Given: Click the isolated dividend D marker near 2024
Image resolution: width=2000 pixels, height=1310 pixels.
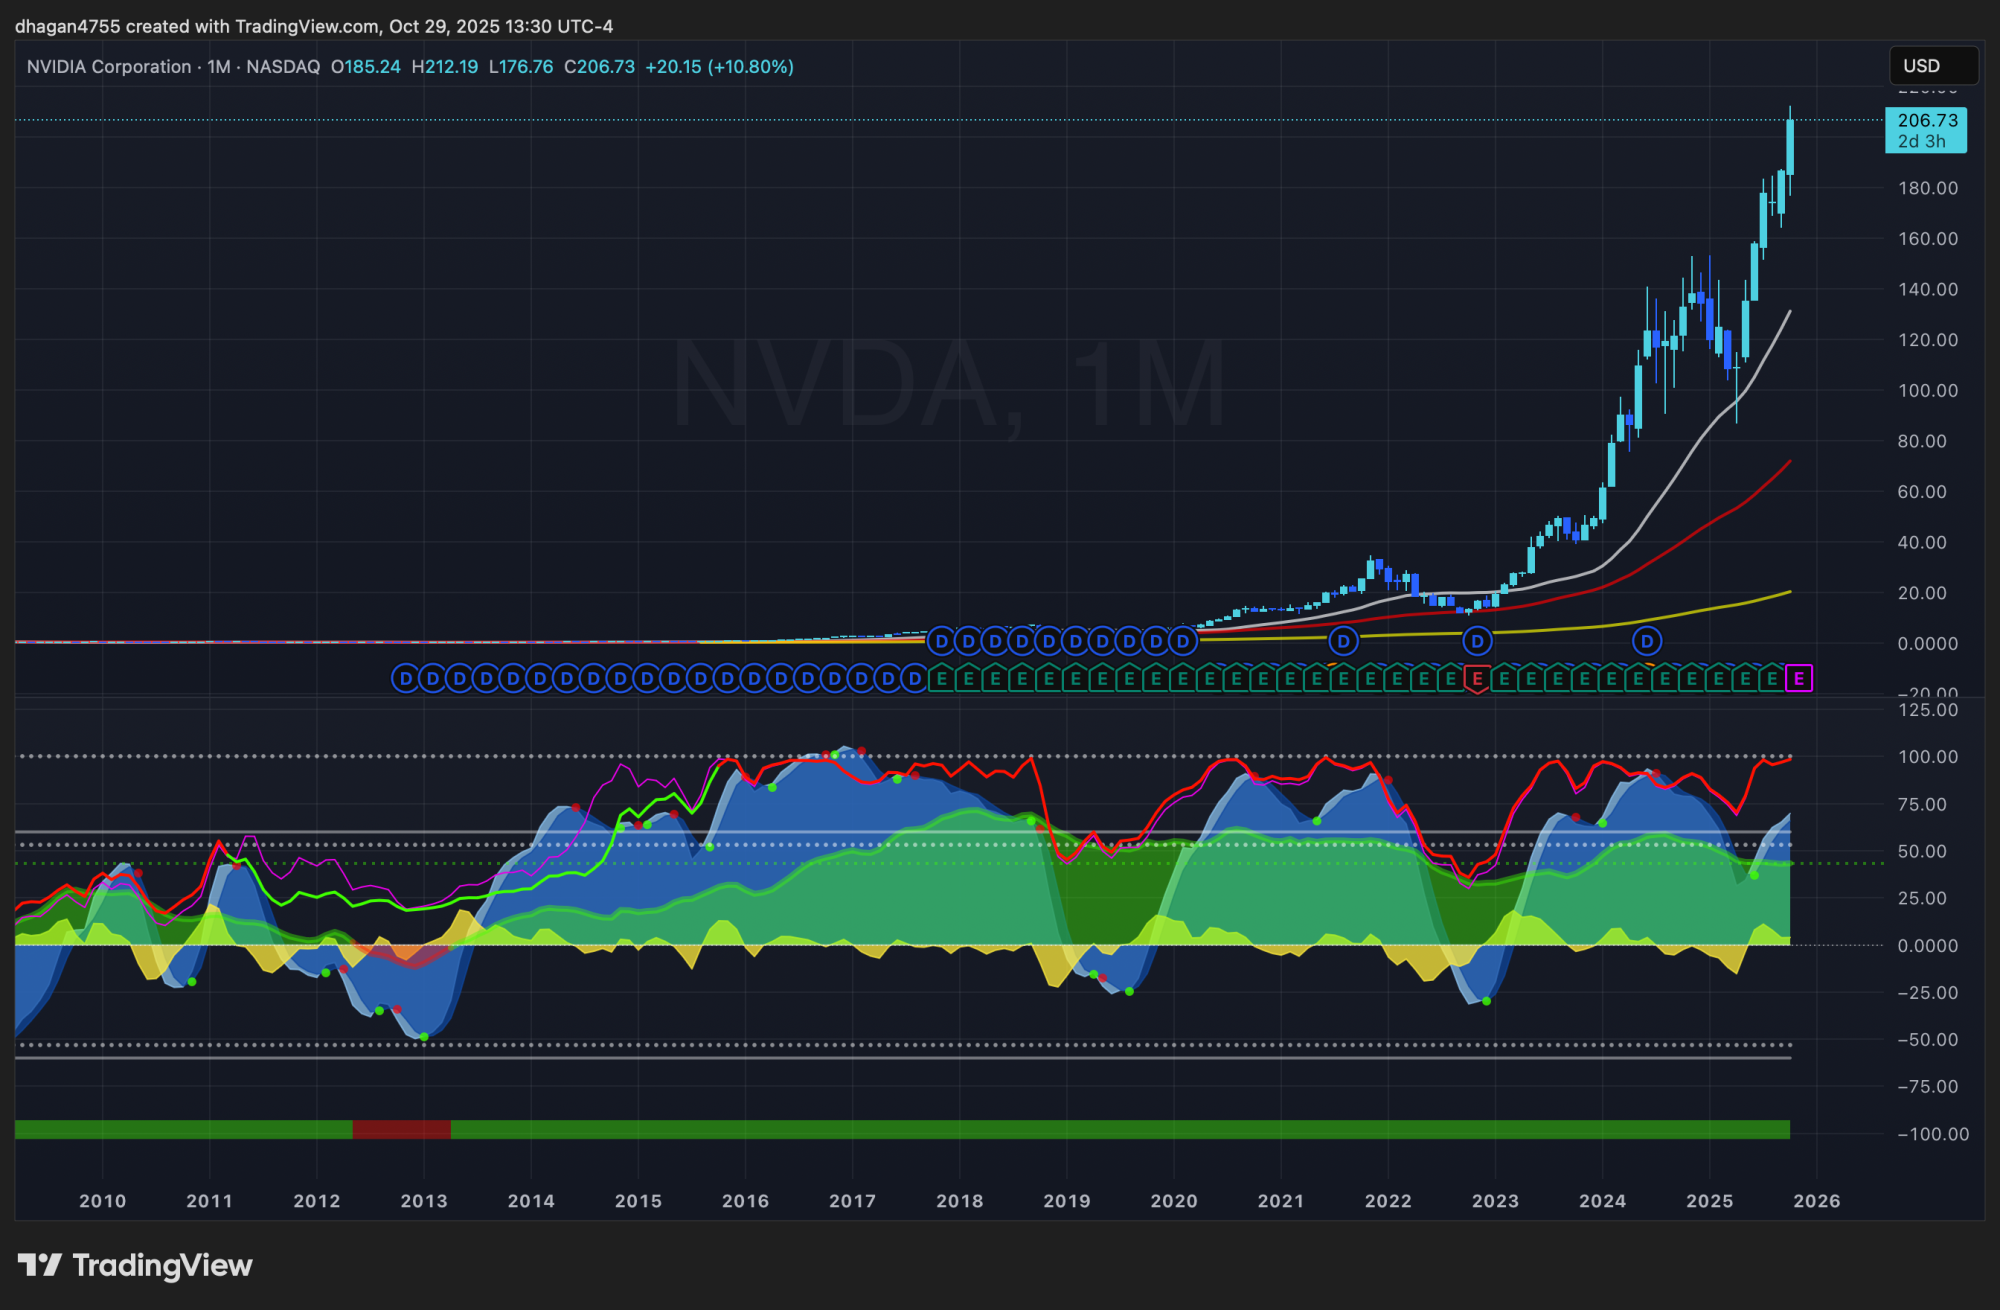Looking at the screenshot, I should (1647, 641).
